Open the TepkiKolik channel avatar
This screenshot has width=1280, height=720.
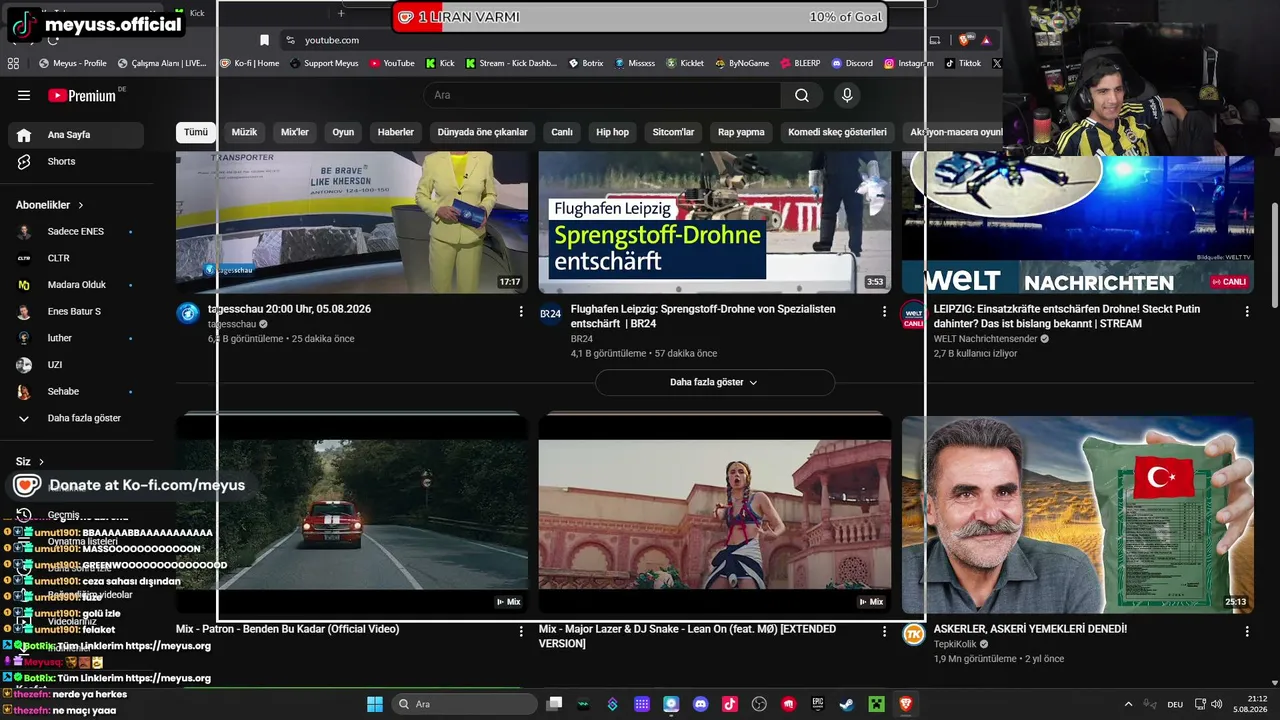click(x=914, y=634)
